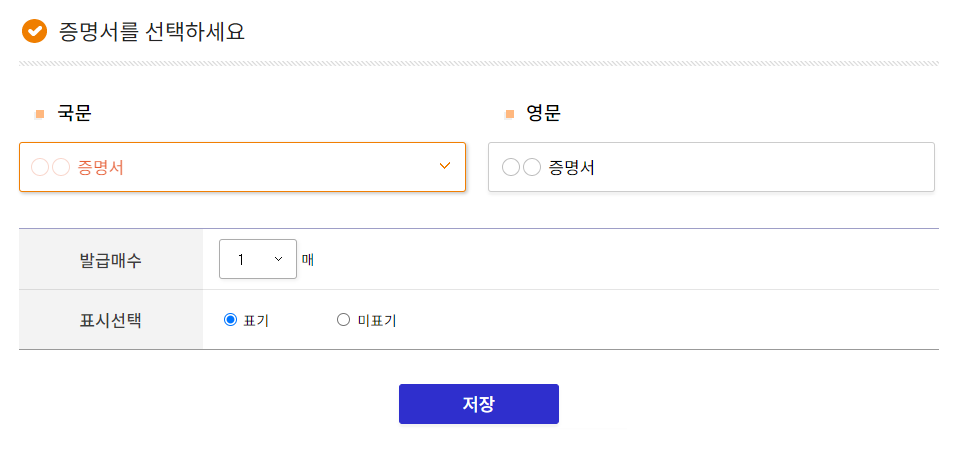
Task: Click the 영문 section heading
Action: (544, 113)
